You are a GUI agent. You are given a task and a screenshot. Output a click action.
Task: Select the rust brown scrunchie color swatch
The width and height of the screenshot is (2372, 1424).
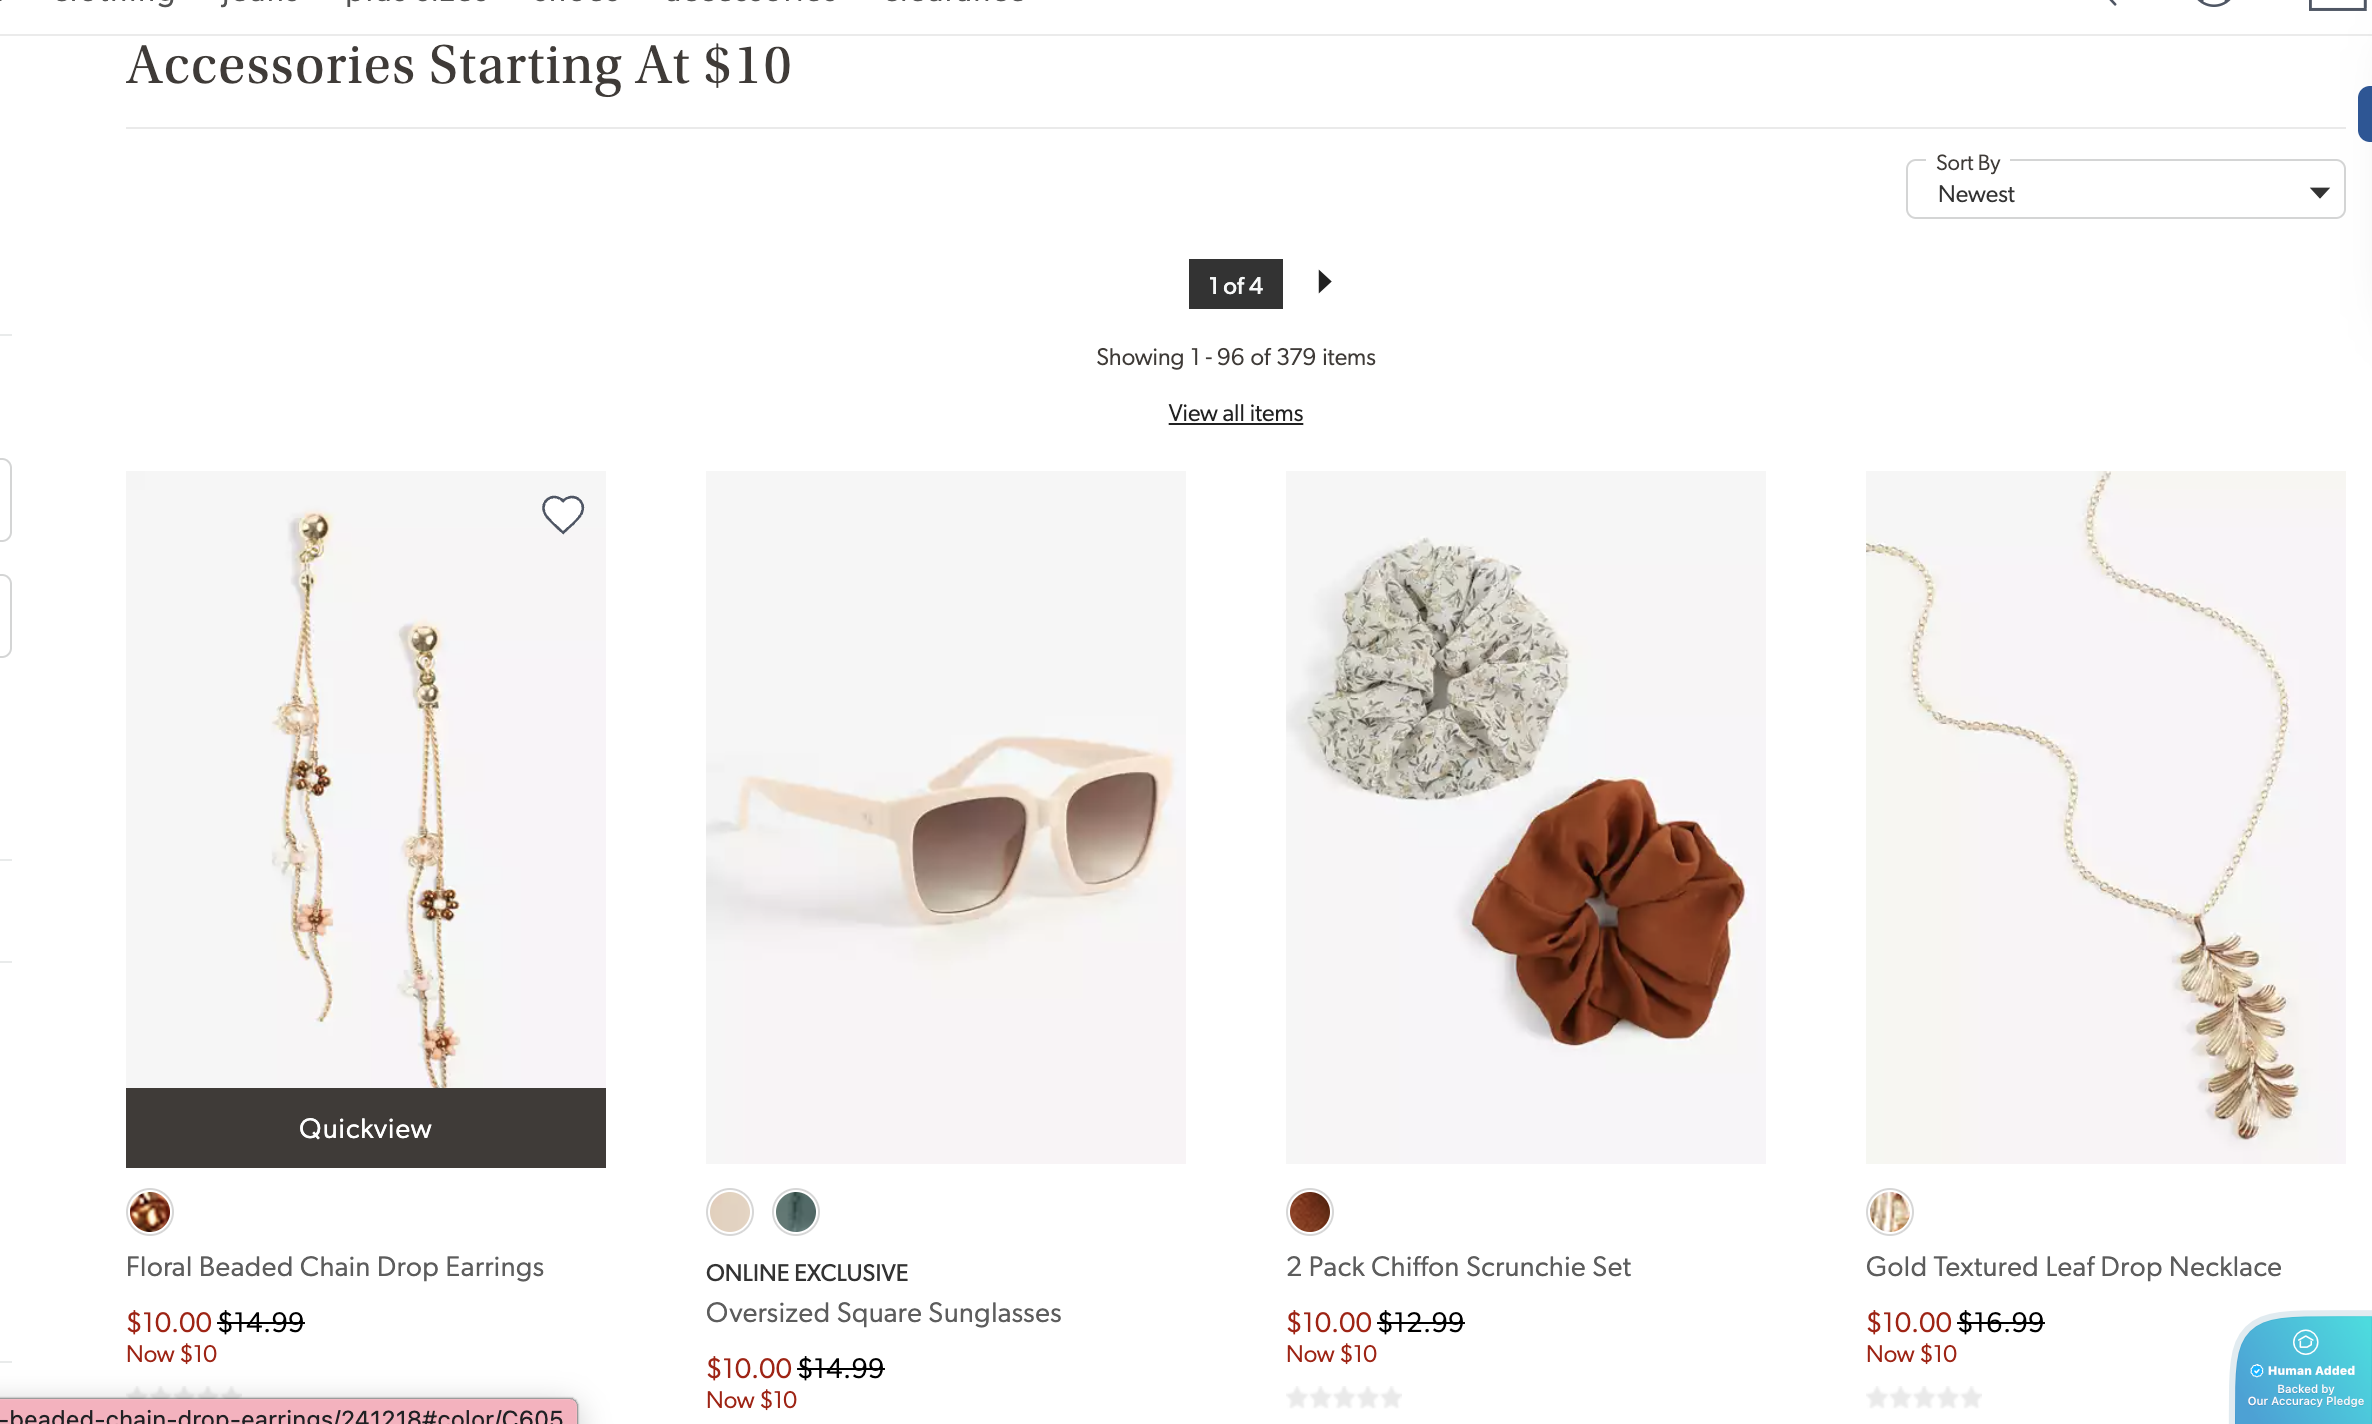click(x=1310, y=1212)
